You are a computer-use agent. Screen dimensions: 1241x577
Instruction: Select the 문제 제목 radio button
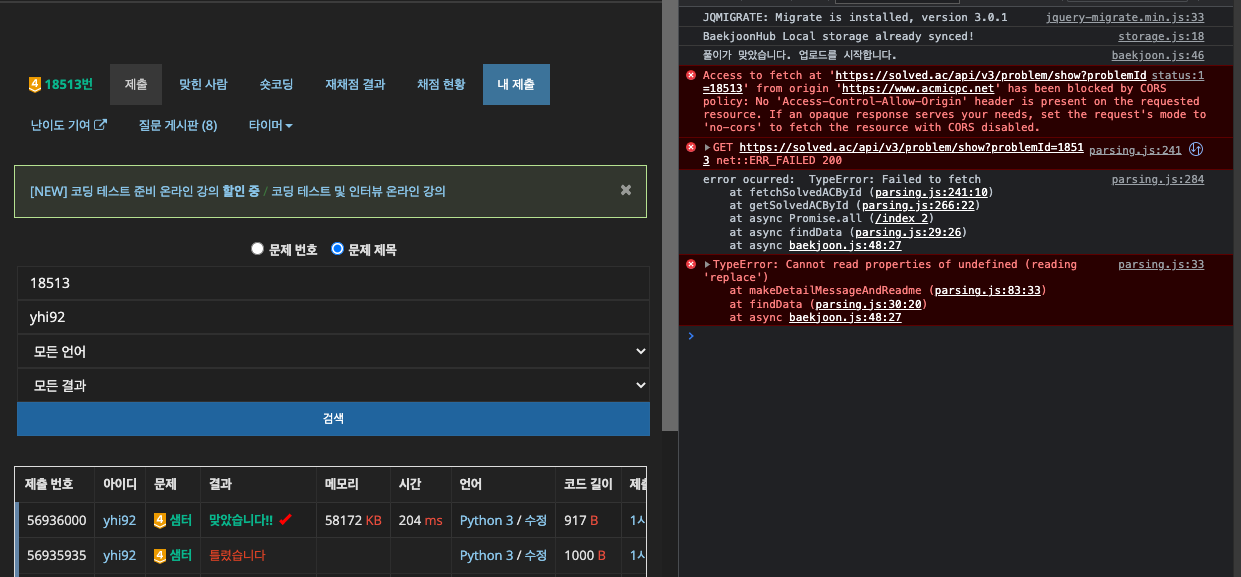(x=337, y=249)
